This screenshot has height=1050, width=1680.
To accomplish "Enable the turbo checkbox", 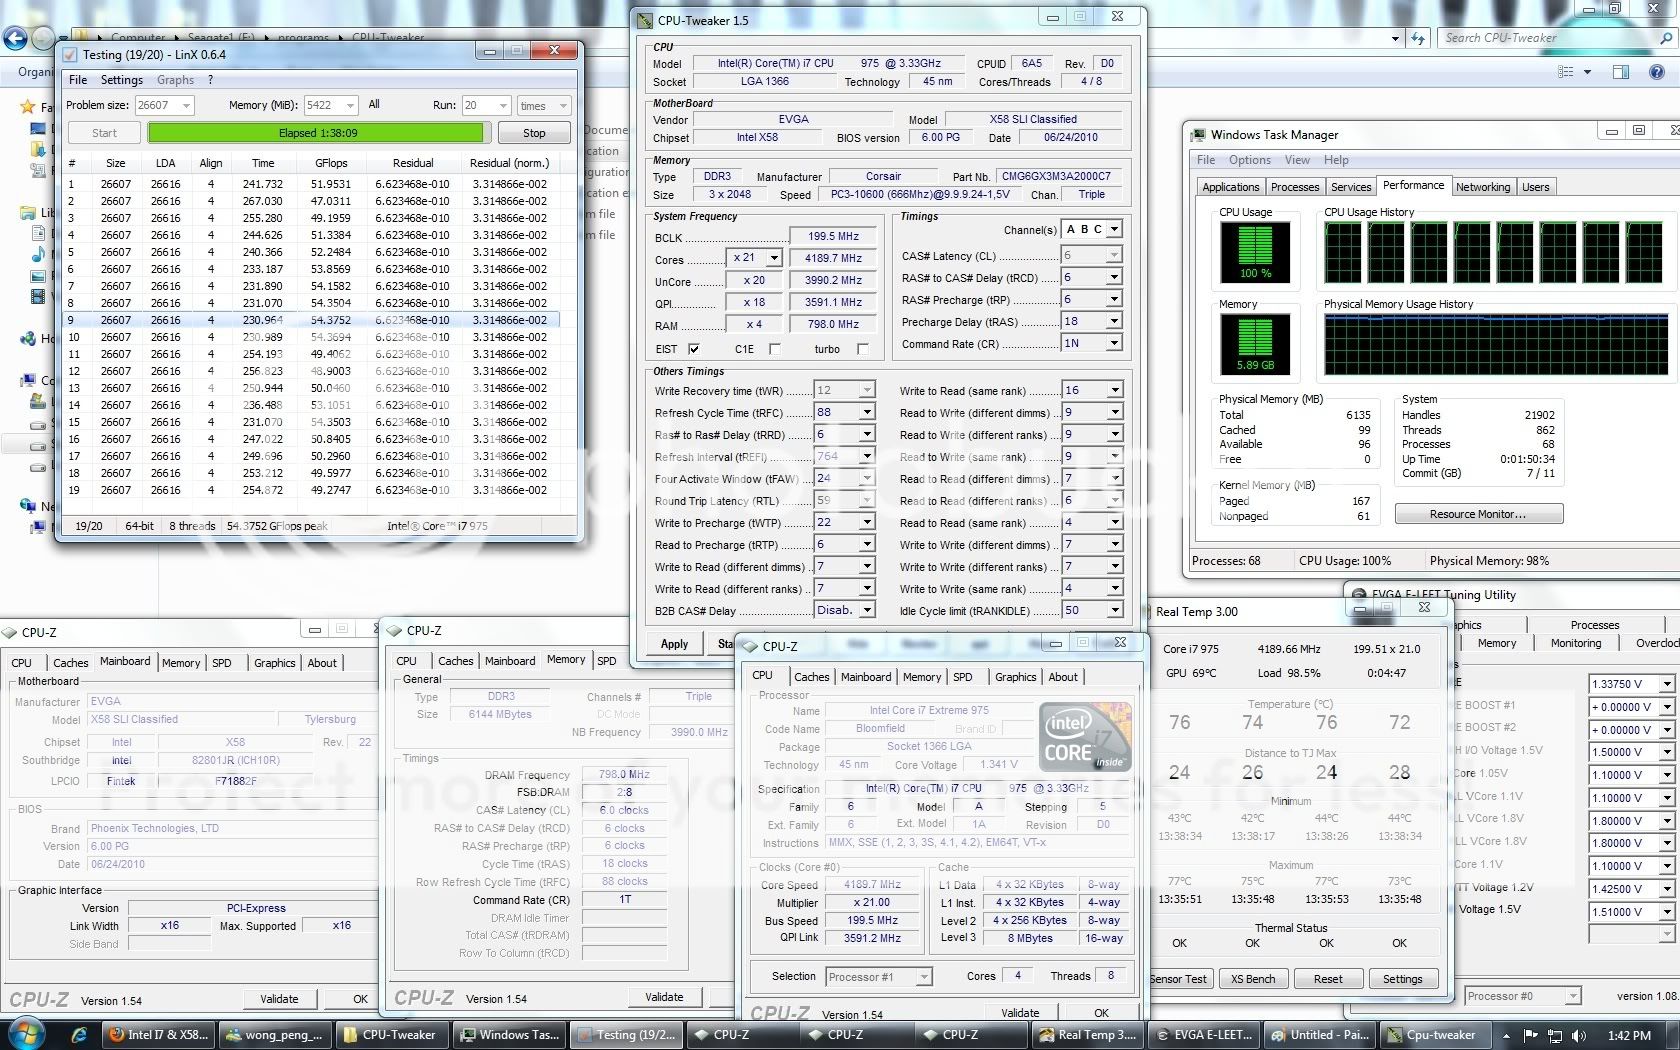I will 863,349.
